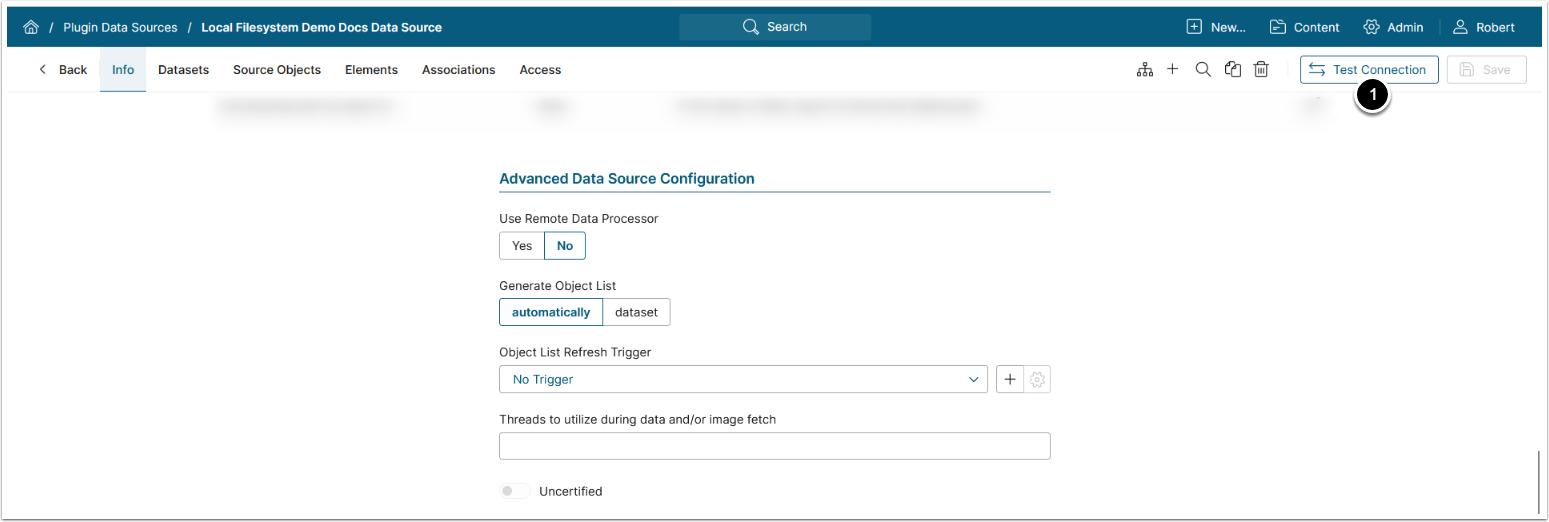Open the Source Objects tab

point(277,70)
